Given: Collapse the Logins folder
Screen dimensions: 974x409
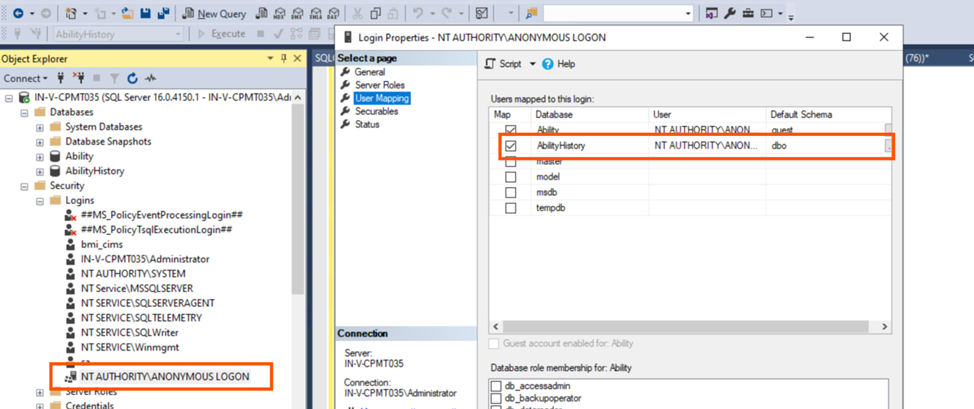Looking at the screenshot, I should point(40,200).
